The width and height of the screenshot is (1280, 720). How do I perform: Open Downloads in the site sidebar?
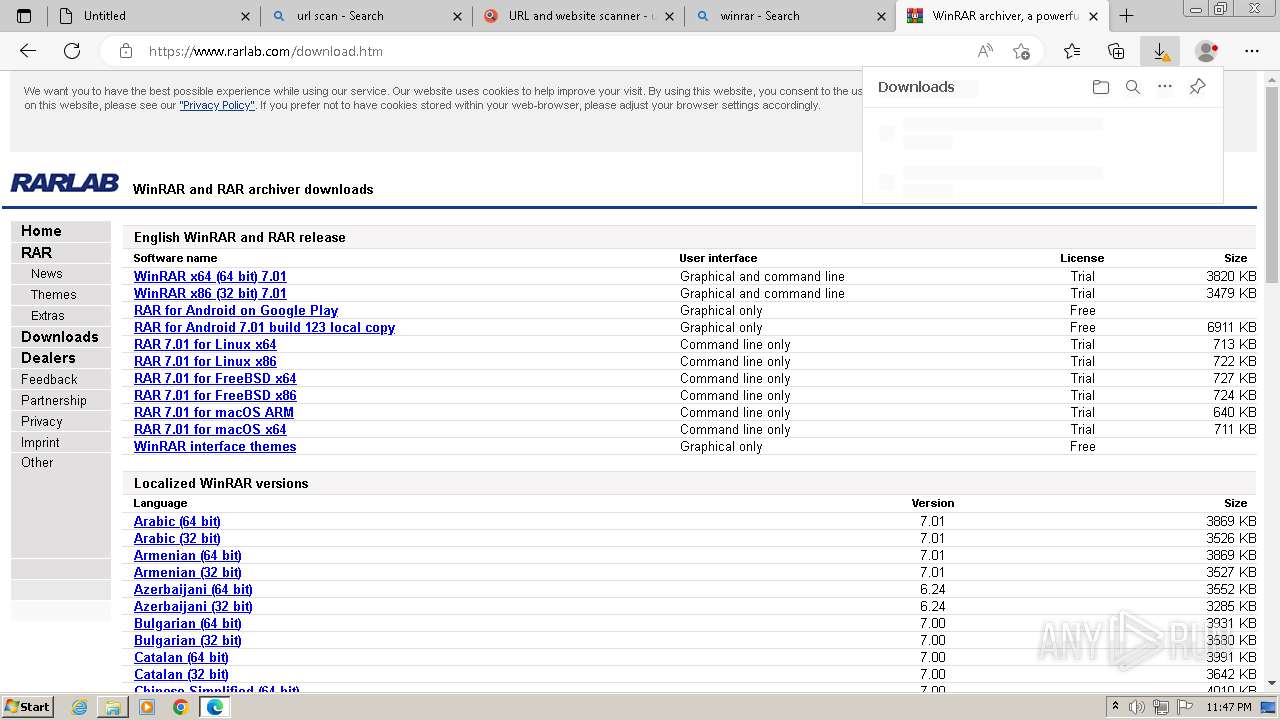pyautogui.click(x=60, y=337)
